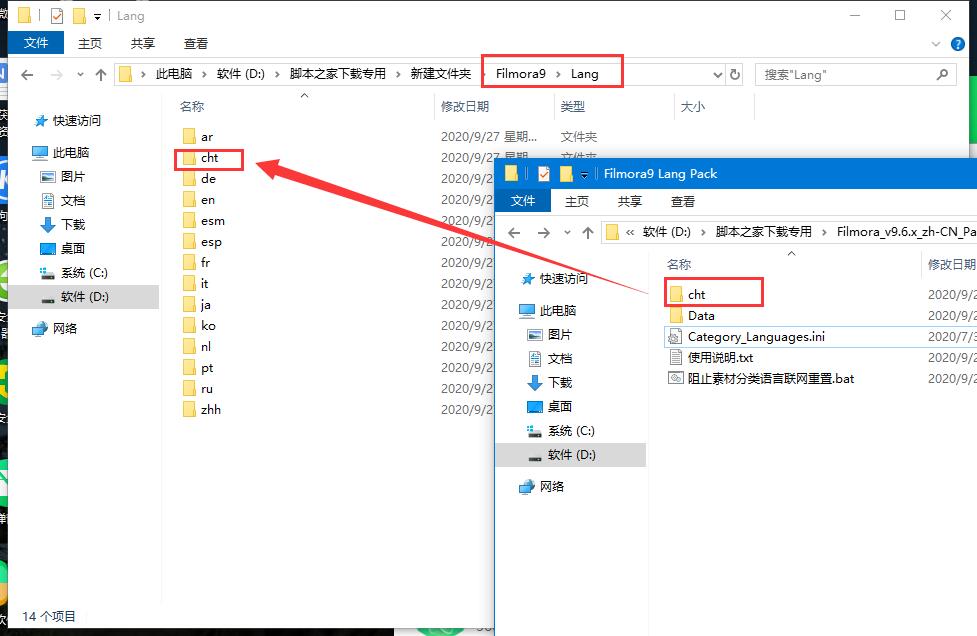Viewport: 977px width, 636px height.
Task: Click the back arrow in the Lang Pack window
Action: coord(514,233)
